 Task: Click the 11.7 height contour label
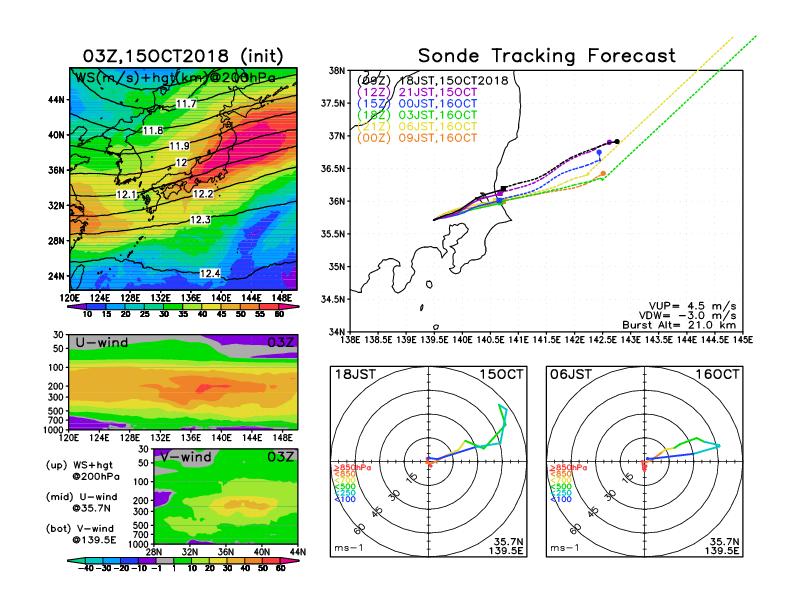[186, 104]
